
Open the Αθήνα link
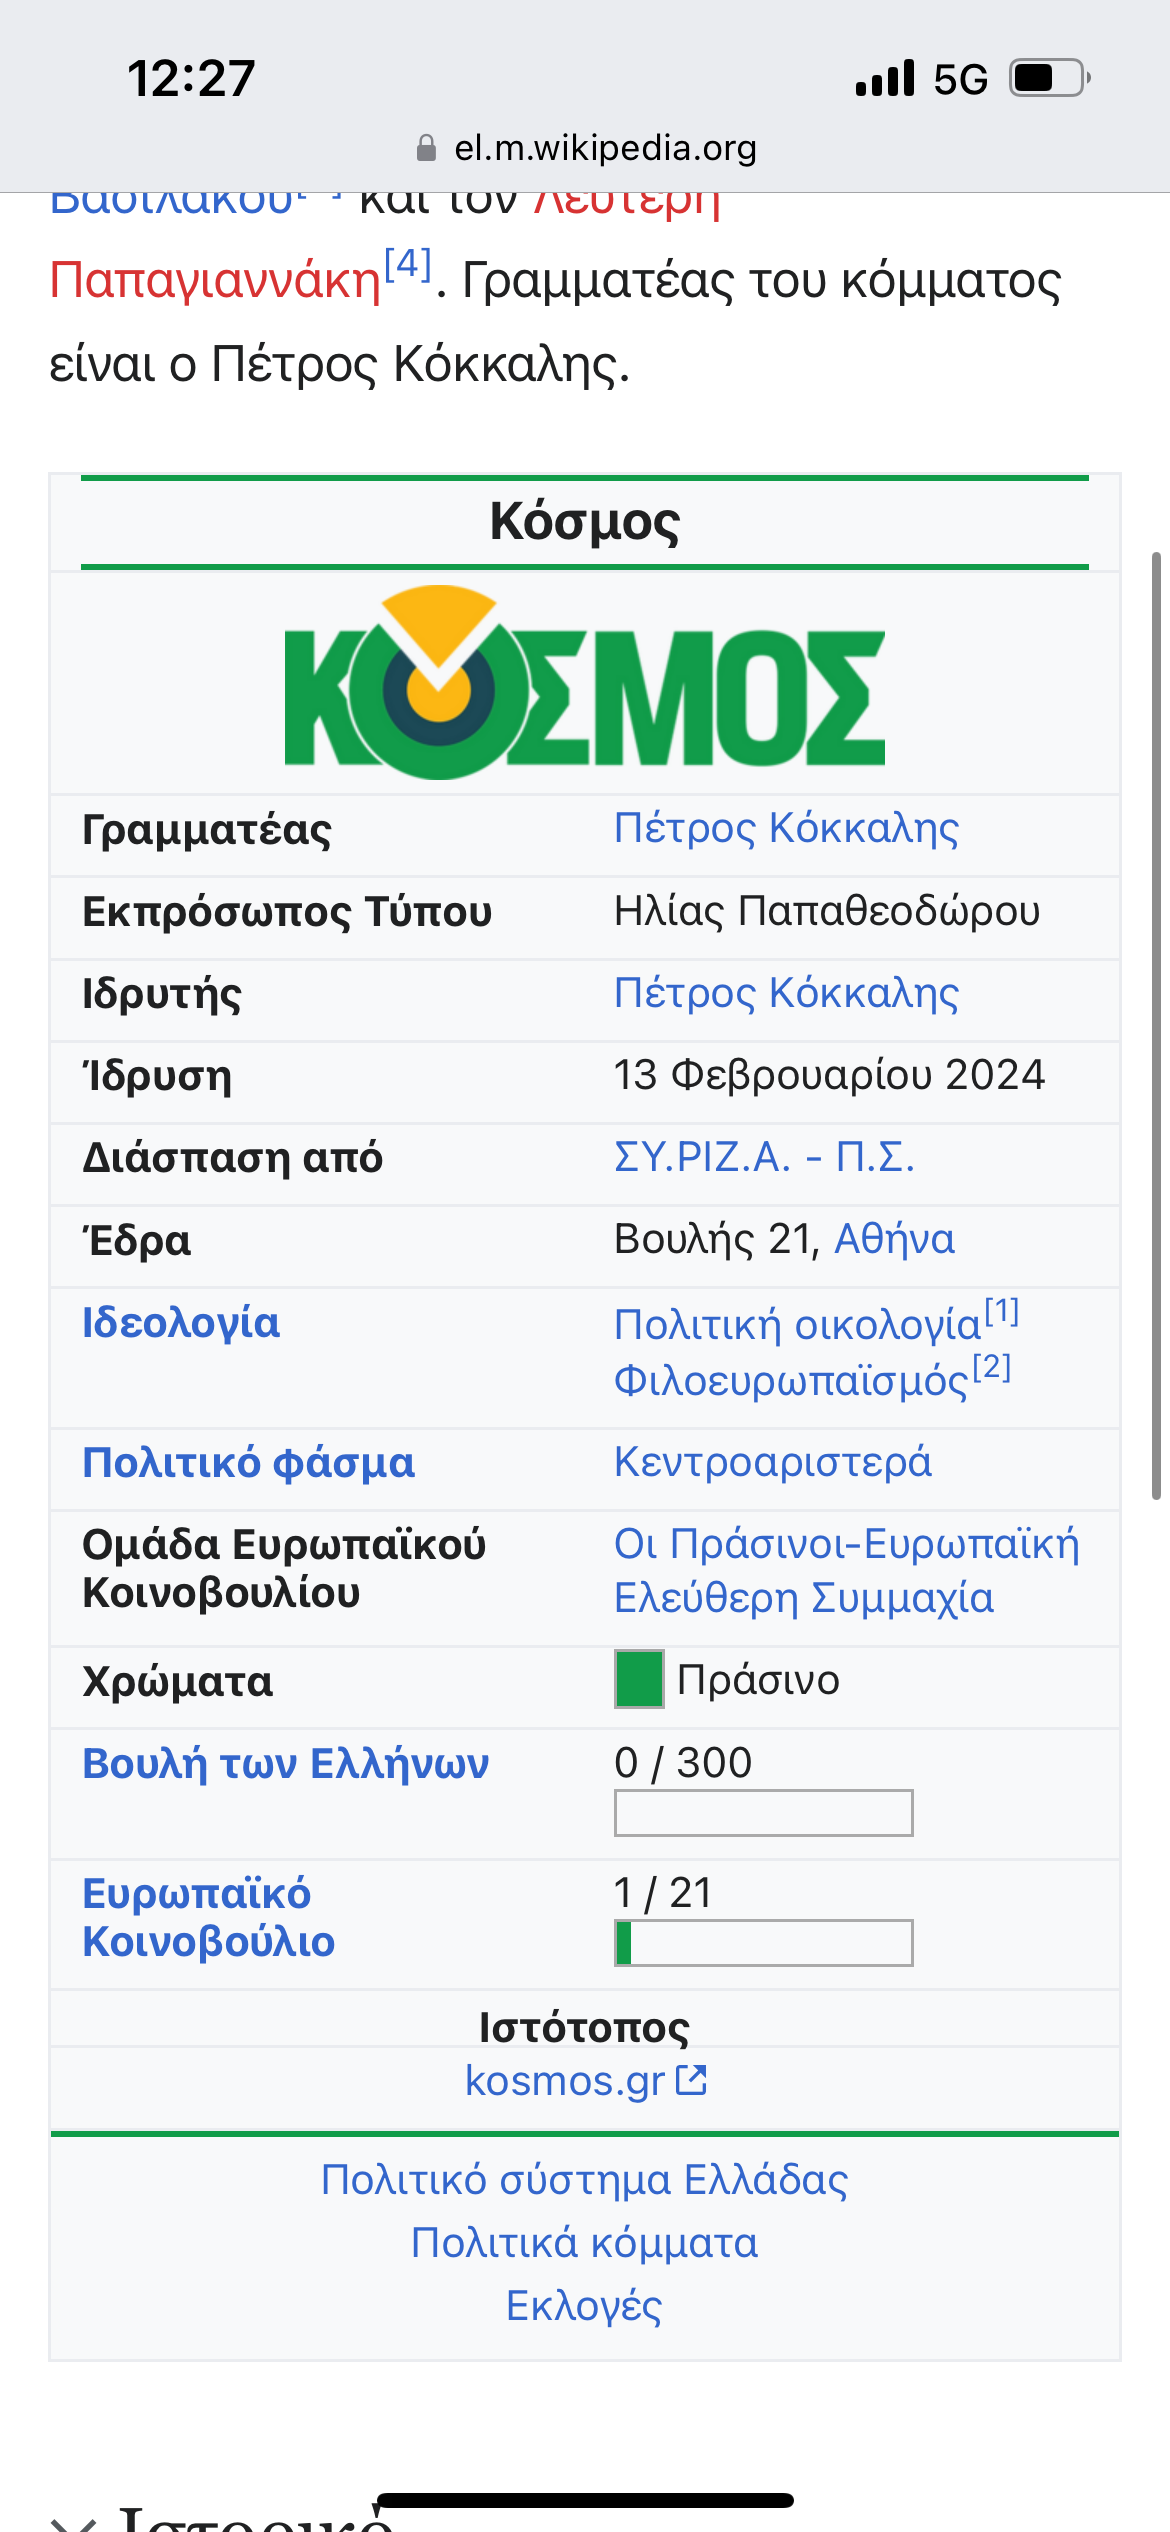[894, 1239]
